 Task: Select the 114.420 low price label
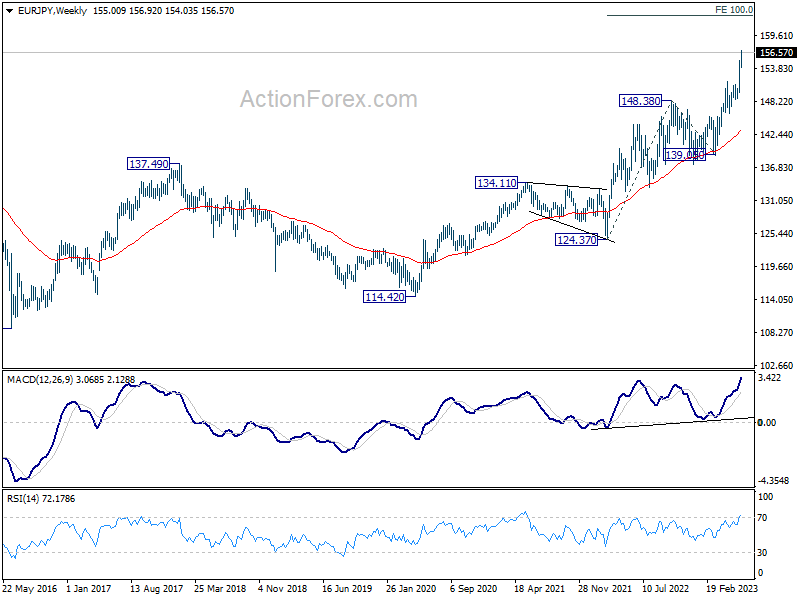point(385,297)
